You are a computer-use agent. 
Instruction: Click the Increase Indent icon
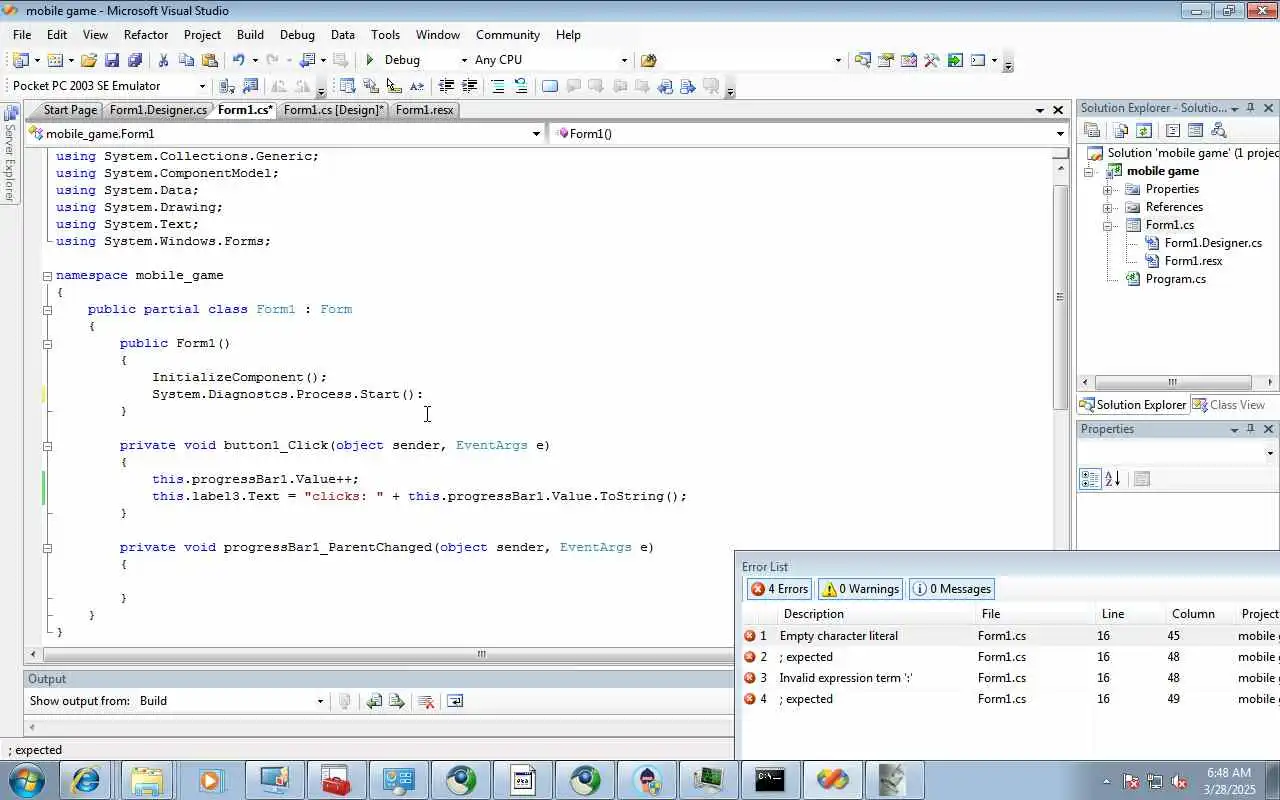(469, 86)
